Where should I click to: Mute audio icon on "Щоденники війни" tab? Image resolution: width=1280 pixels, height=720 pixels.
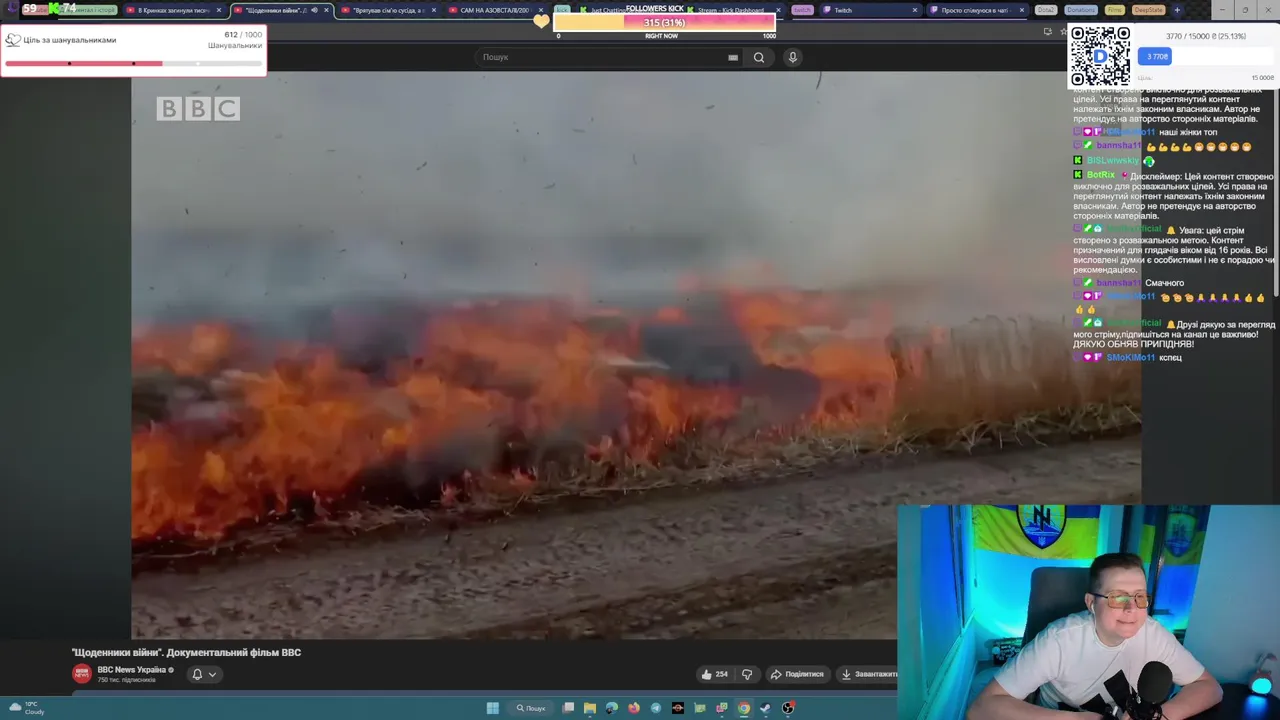click(314, 10)
